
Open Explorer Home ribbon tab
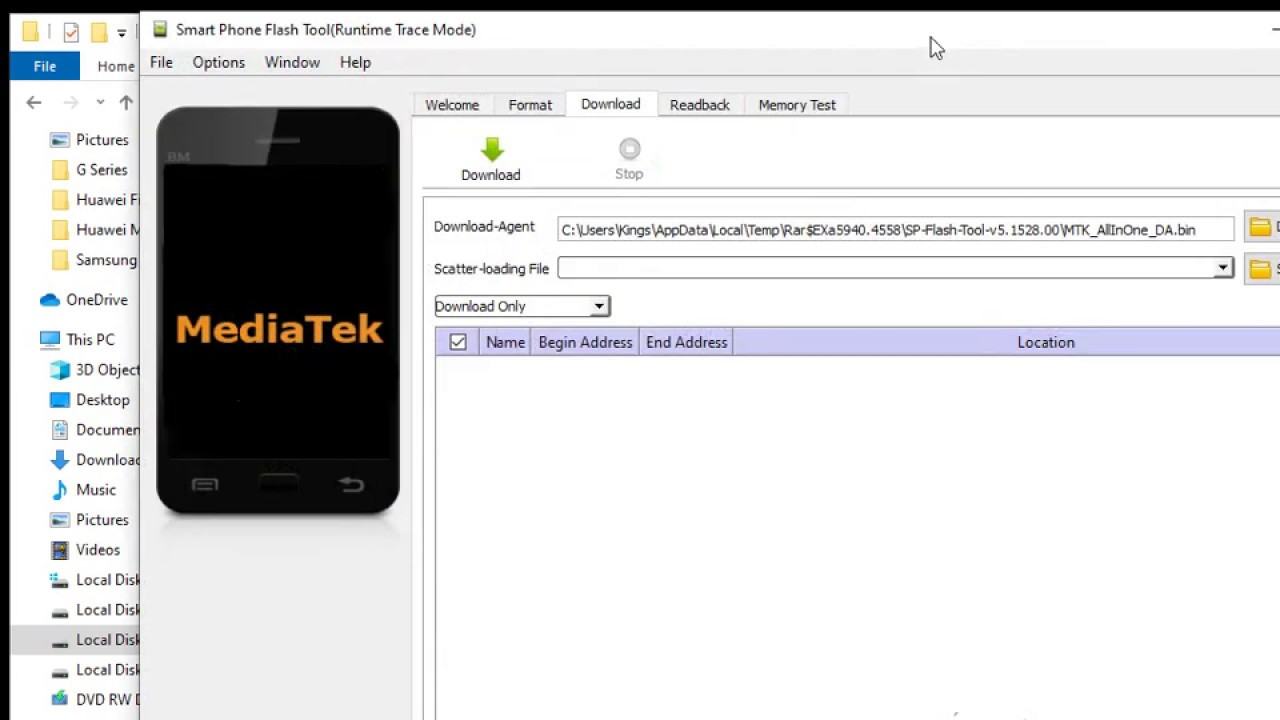tap(116, 66)
